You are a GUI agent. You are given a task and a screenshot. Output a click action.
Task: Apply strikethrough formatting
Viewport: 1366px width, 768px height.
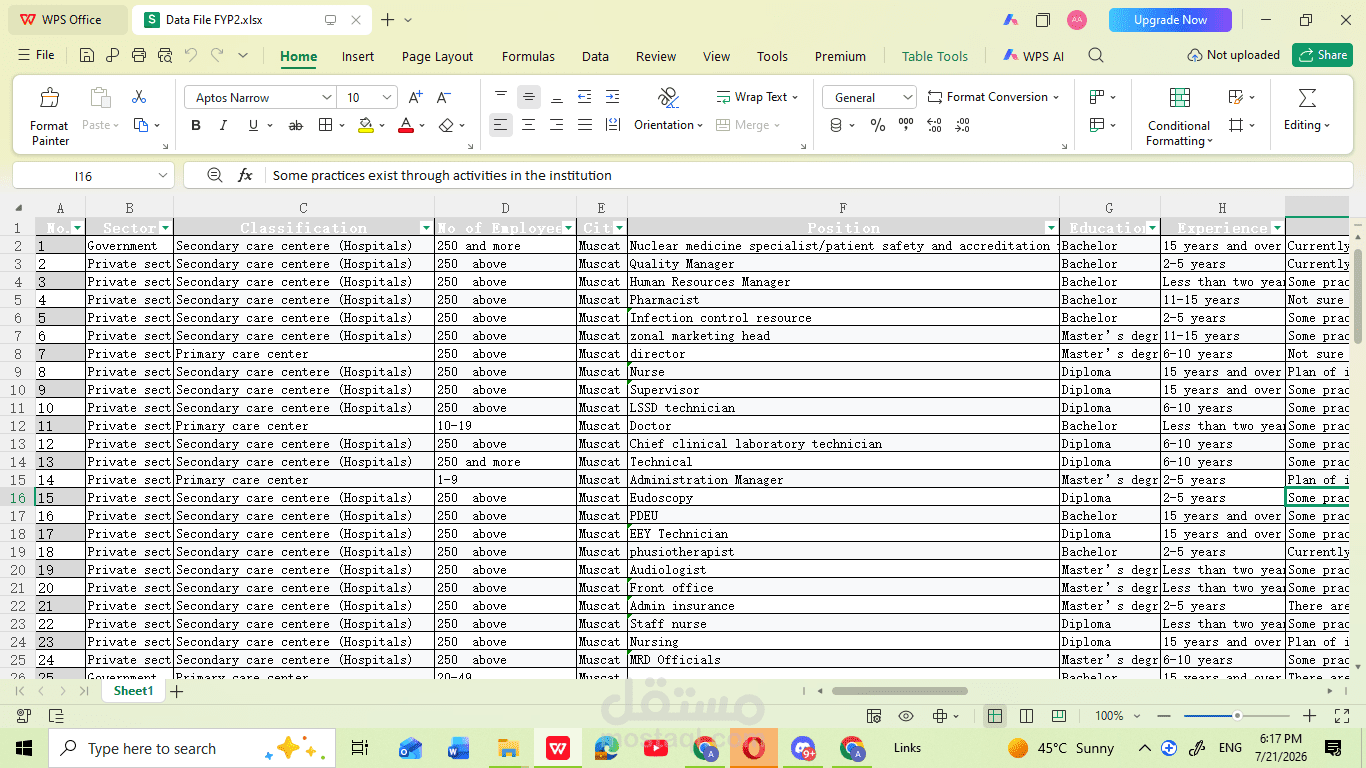pyautogui.click(x=295, y=125)
